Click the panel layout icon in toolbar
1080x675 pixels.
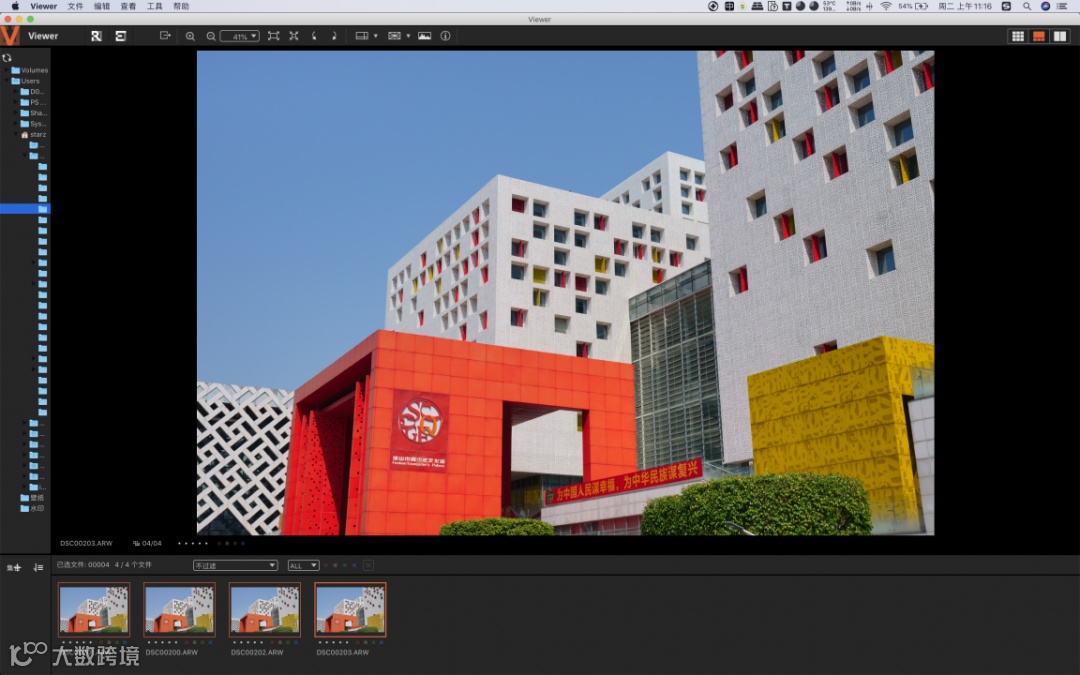361,36
